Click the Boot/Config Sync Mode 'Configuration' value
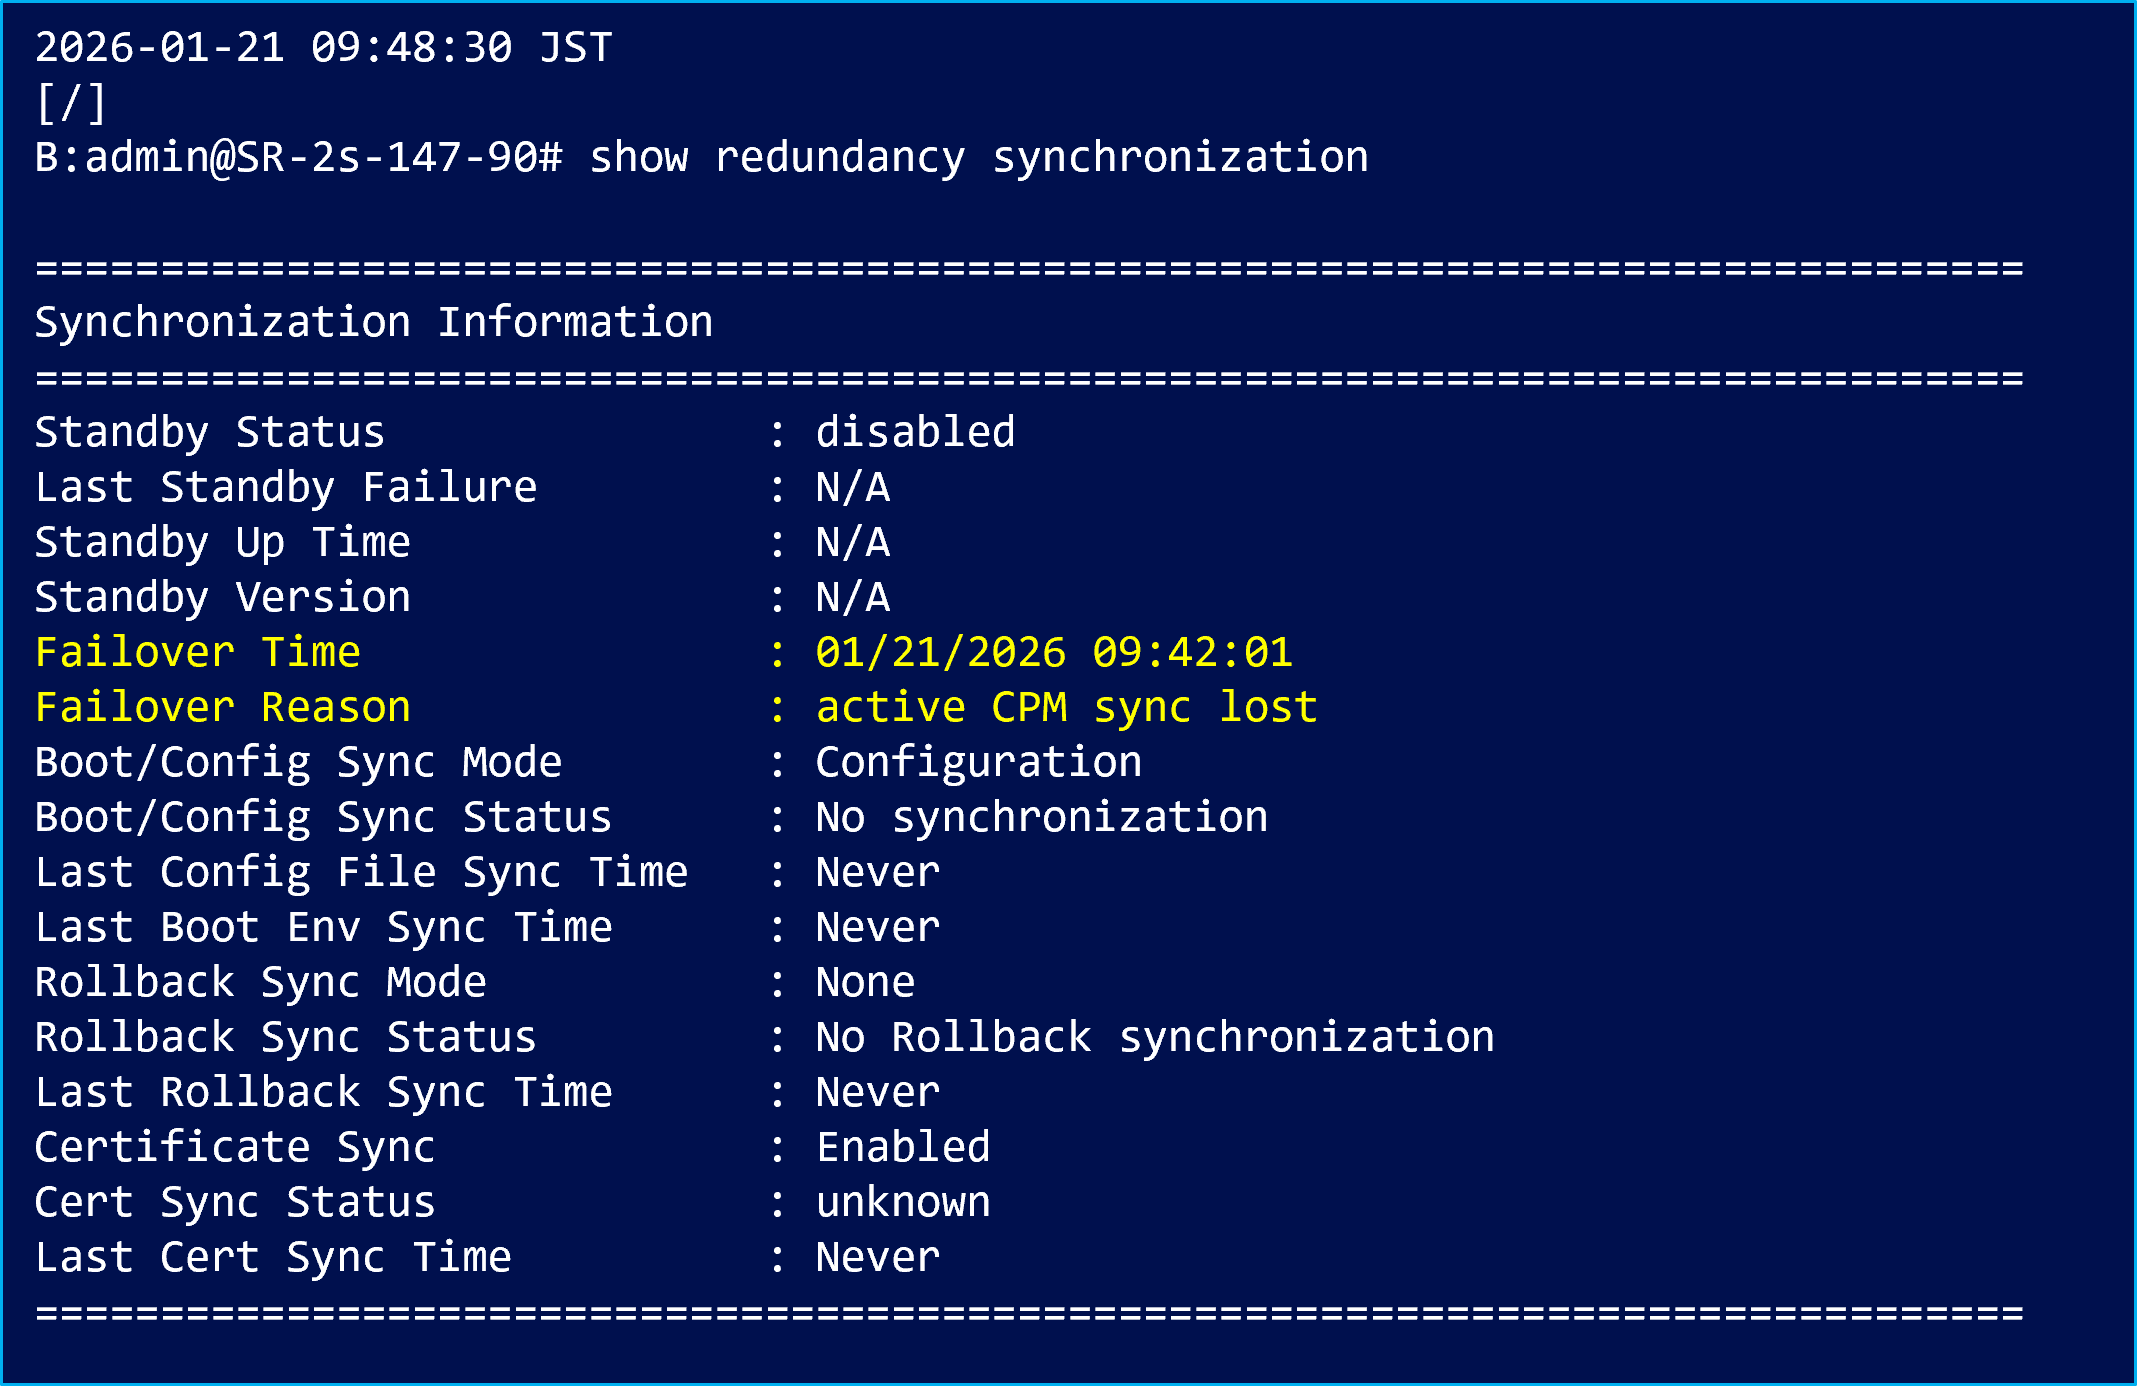This screenshot has width=2137, height=1386. point(978,762)
